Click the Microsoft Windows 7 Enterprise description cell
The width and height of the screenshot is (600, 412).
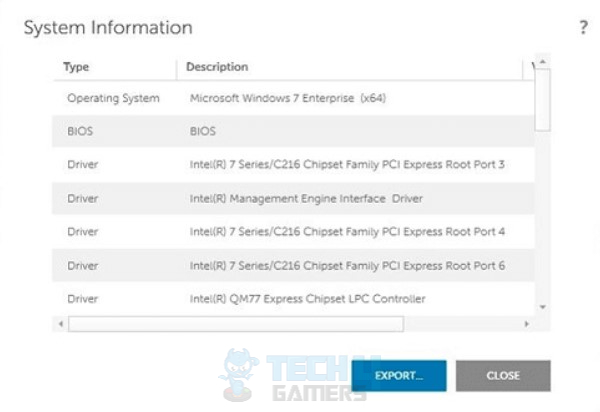click(288, 98)
